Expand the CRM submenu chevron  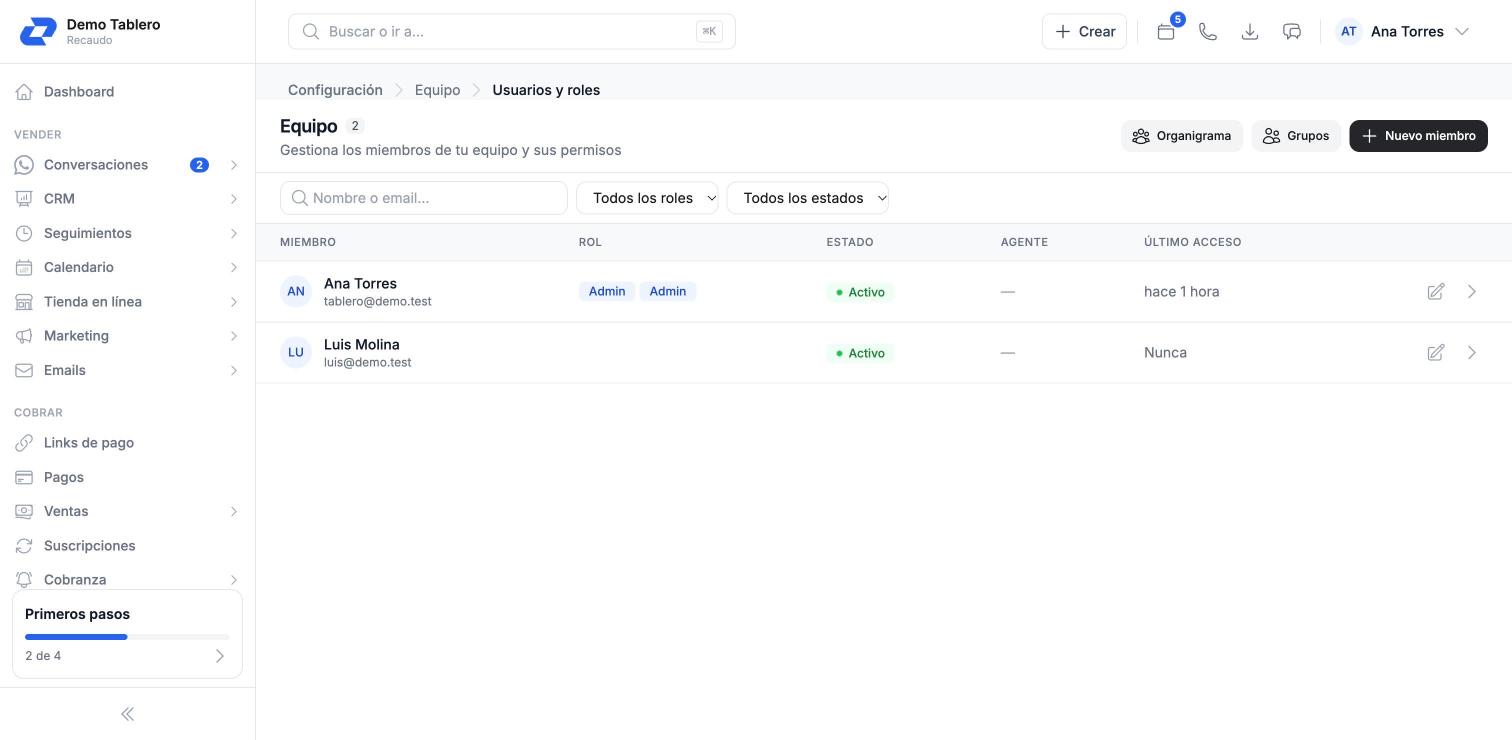click(233, 199)
